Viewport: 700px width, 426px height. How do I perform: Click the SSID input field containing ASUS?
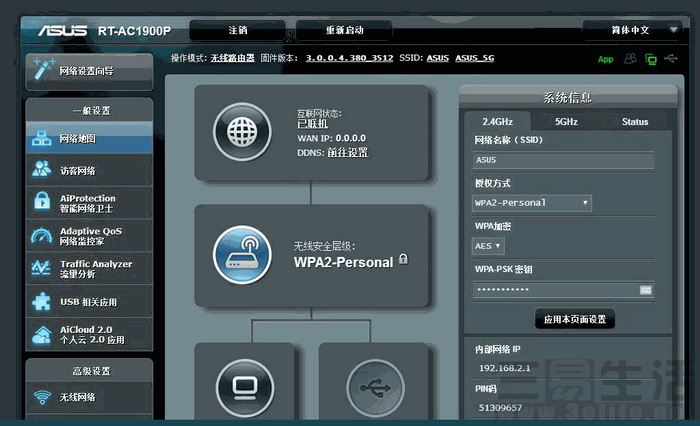[564, 160]
